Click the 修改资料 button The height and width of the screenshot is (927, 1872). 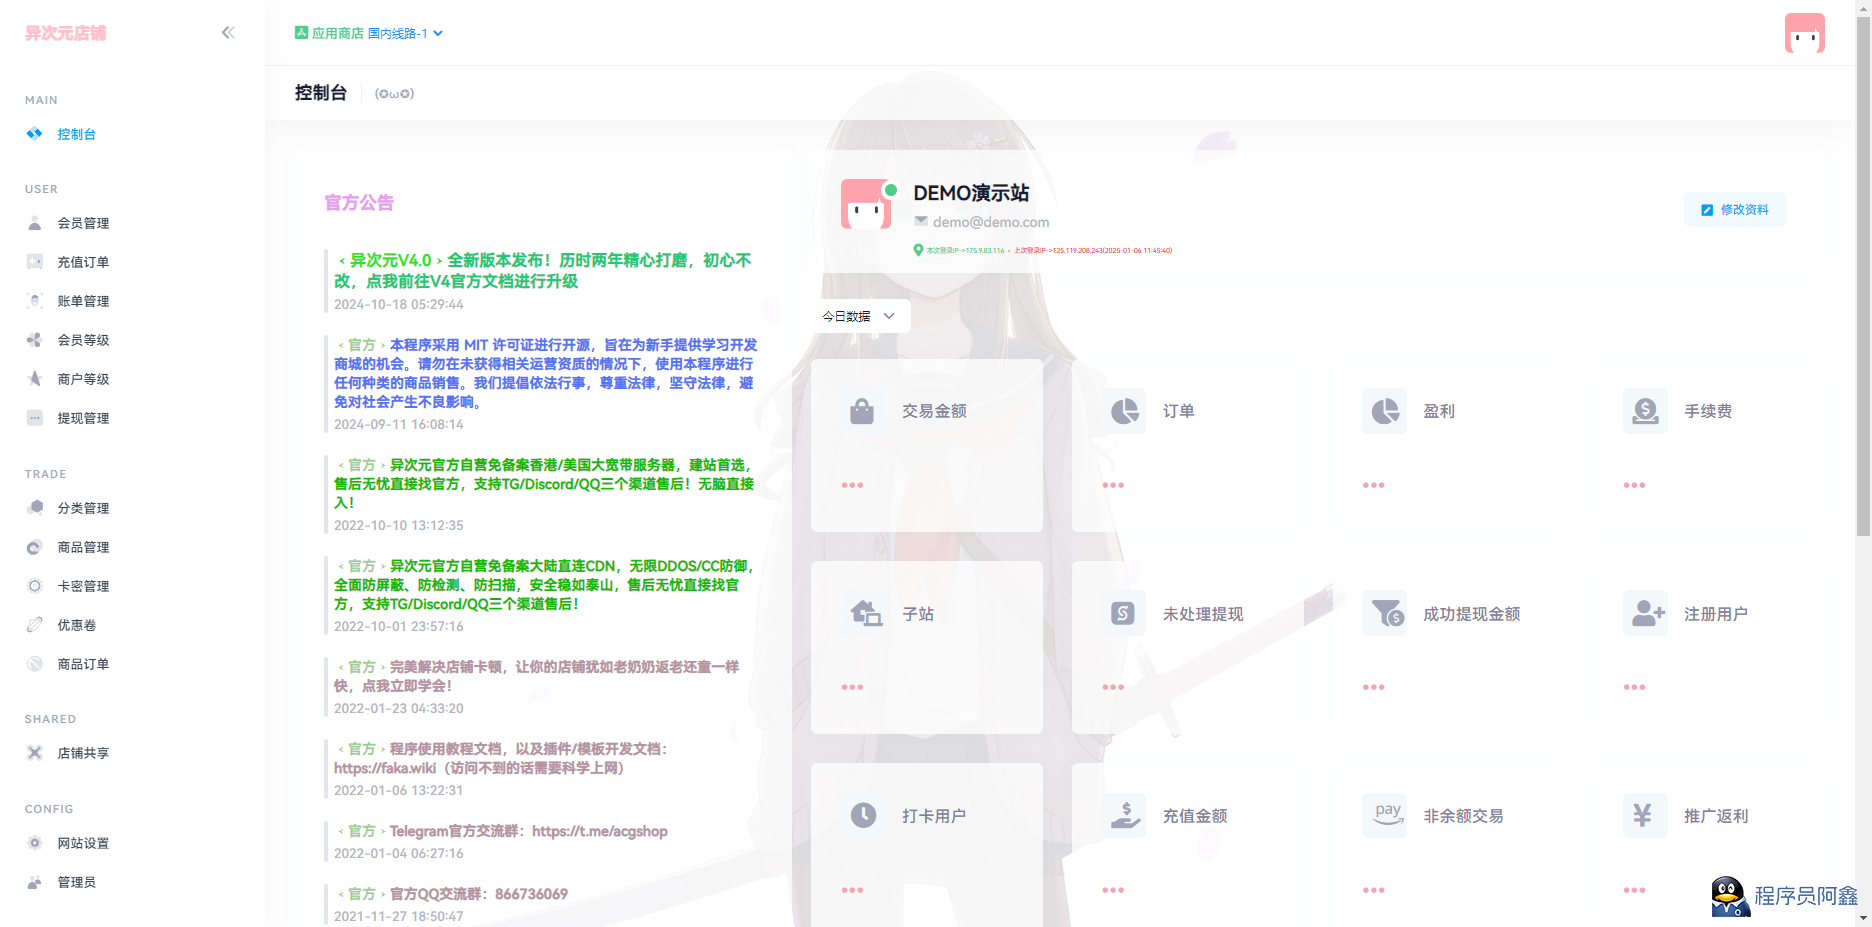[1735, 210]
